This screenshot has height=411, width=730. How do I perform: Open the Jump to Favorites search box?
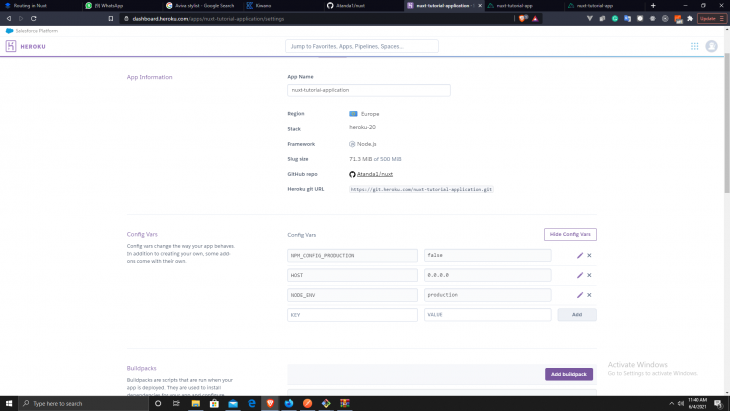pos(361,46)
